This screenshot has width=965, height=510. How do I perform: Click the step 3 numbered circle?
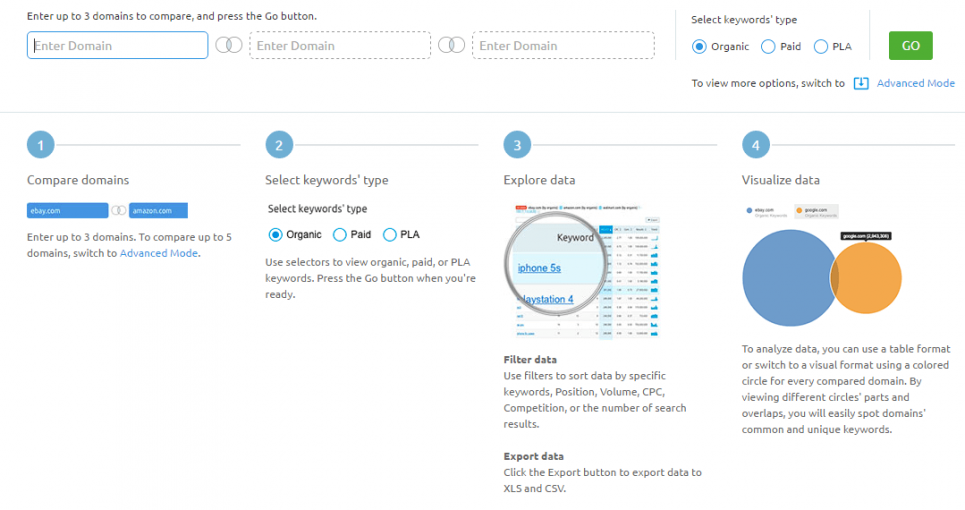pos(517,145)
